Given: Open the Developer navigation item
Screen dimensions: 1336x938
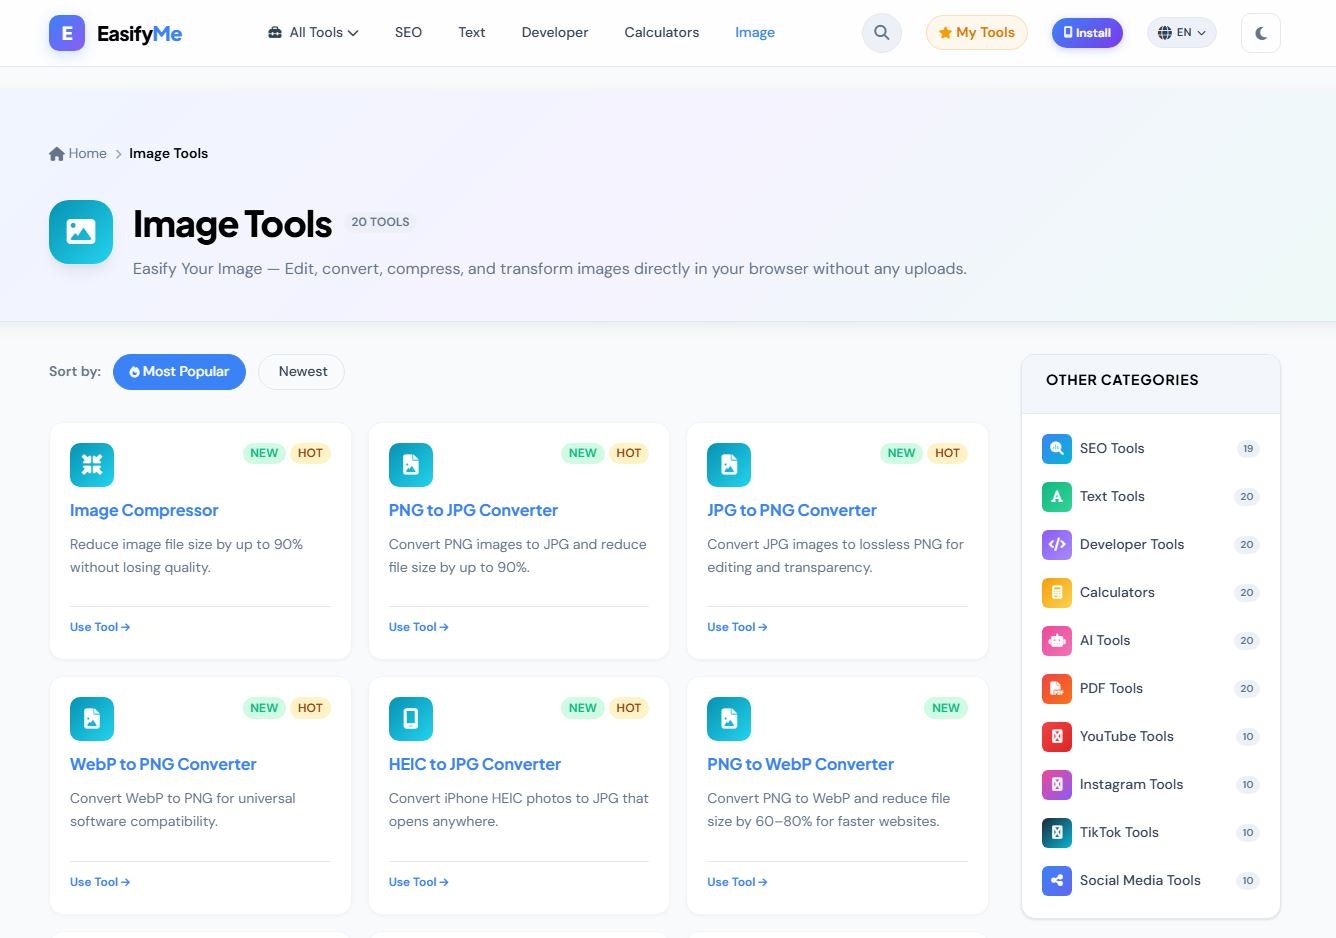Looking at the screenshot, I should point(555,33).
